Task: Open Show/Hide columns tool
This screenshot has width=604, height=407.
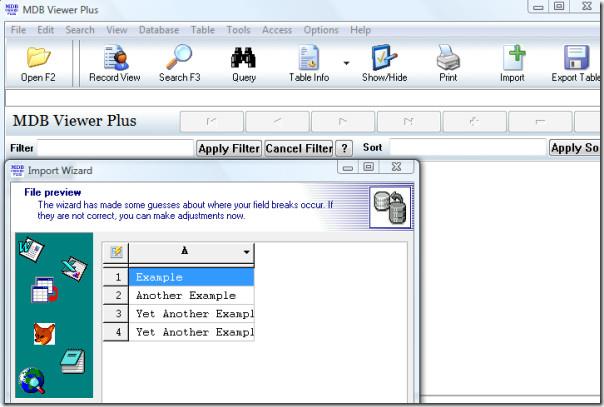Action: pos(384,64)
